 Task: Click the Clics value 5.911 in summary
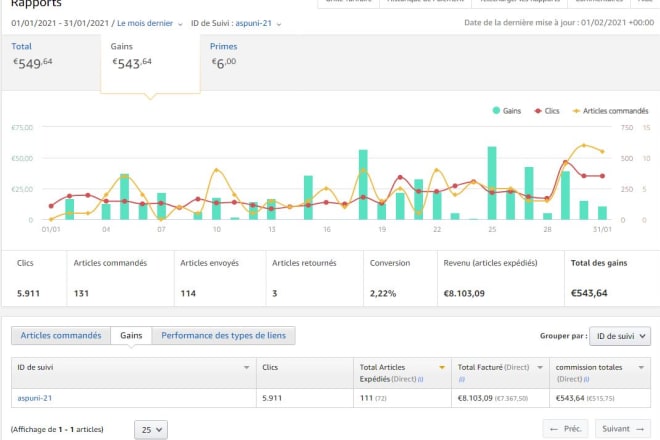(x=28, y=293)
